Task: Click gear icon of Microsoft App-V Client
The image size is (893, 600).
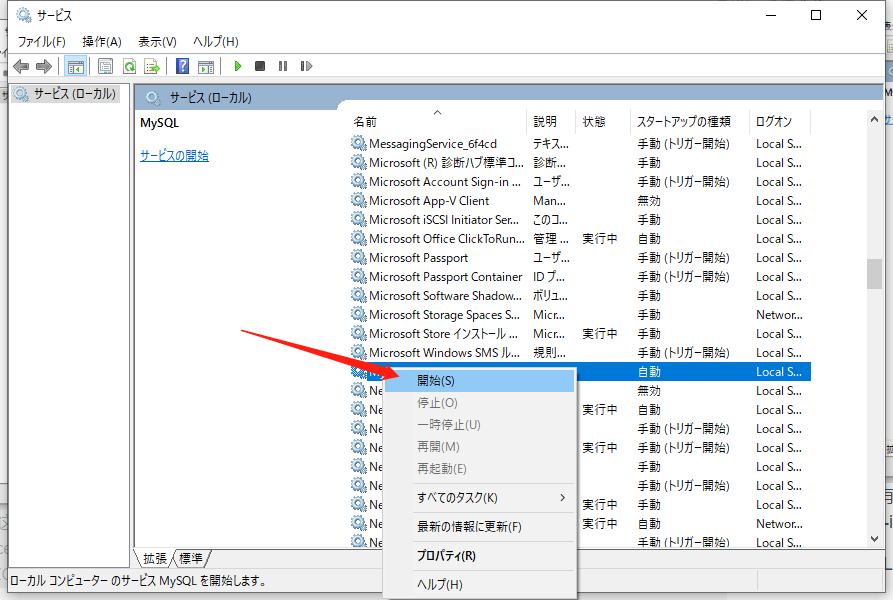Action: click(358, 200)
